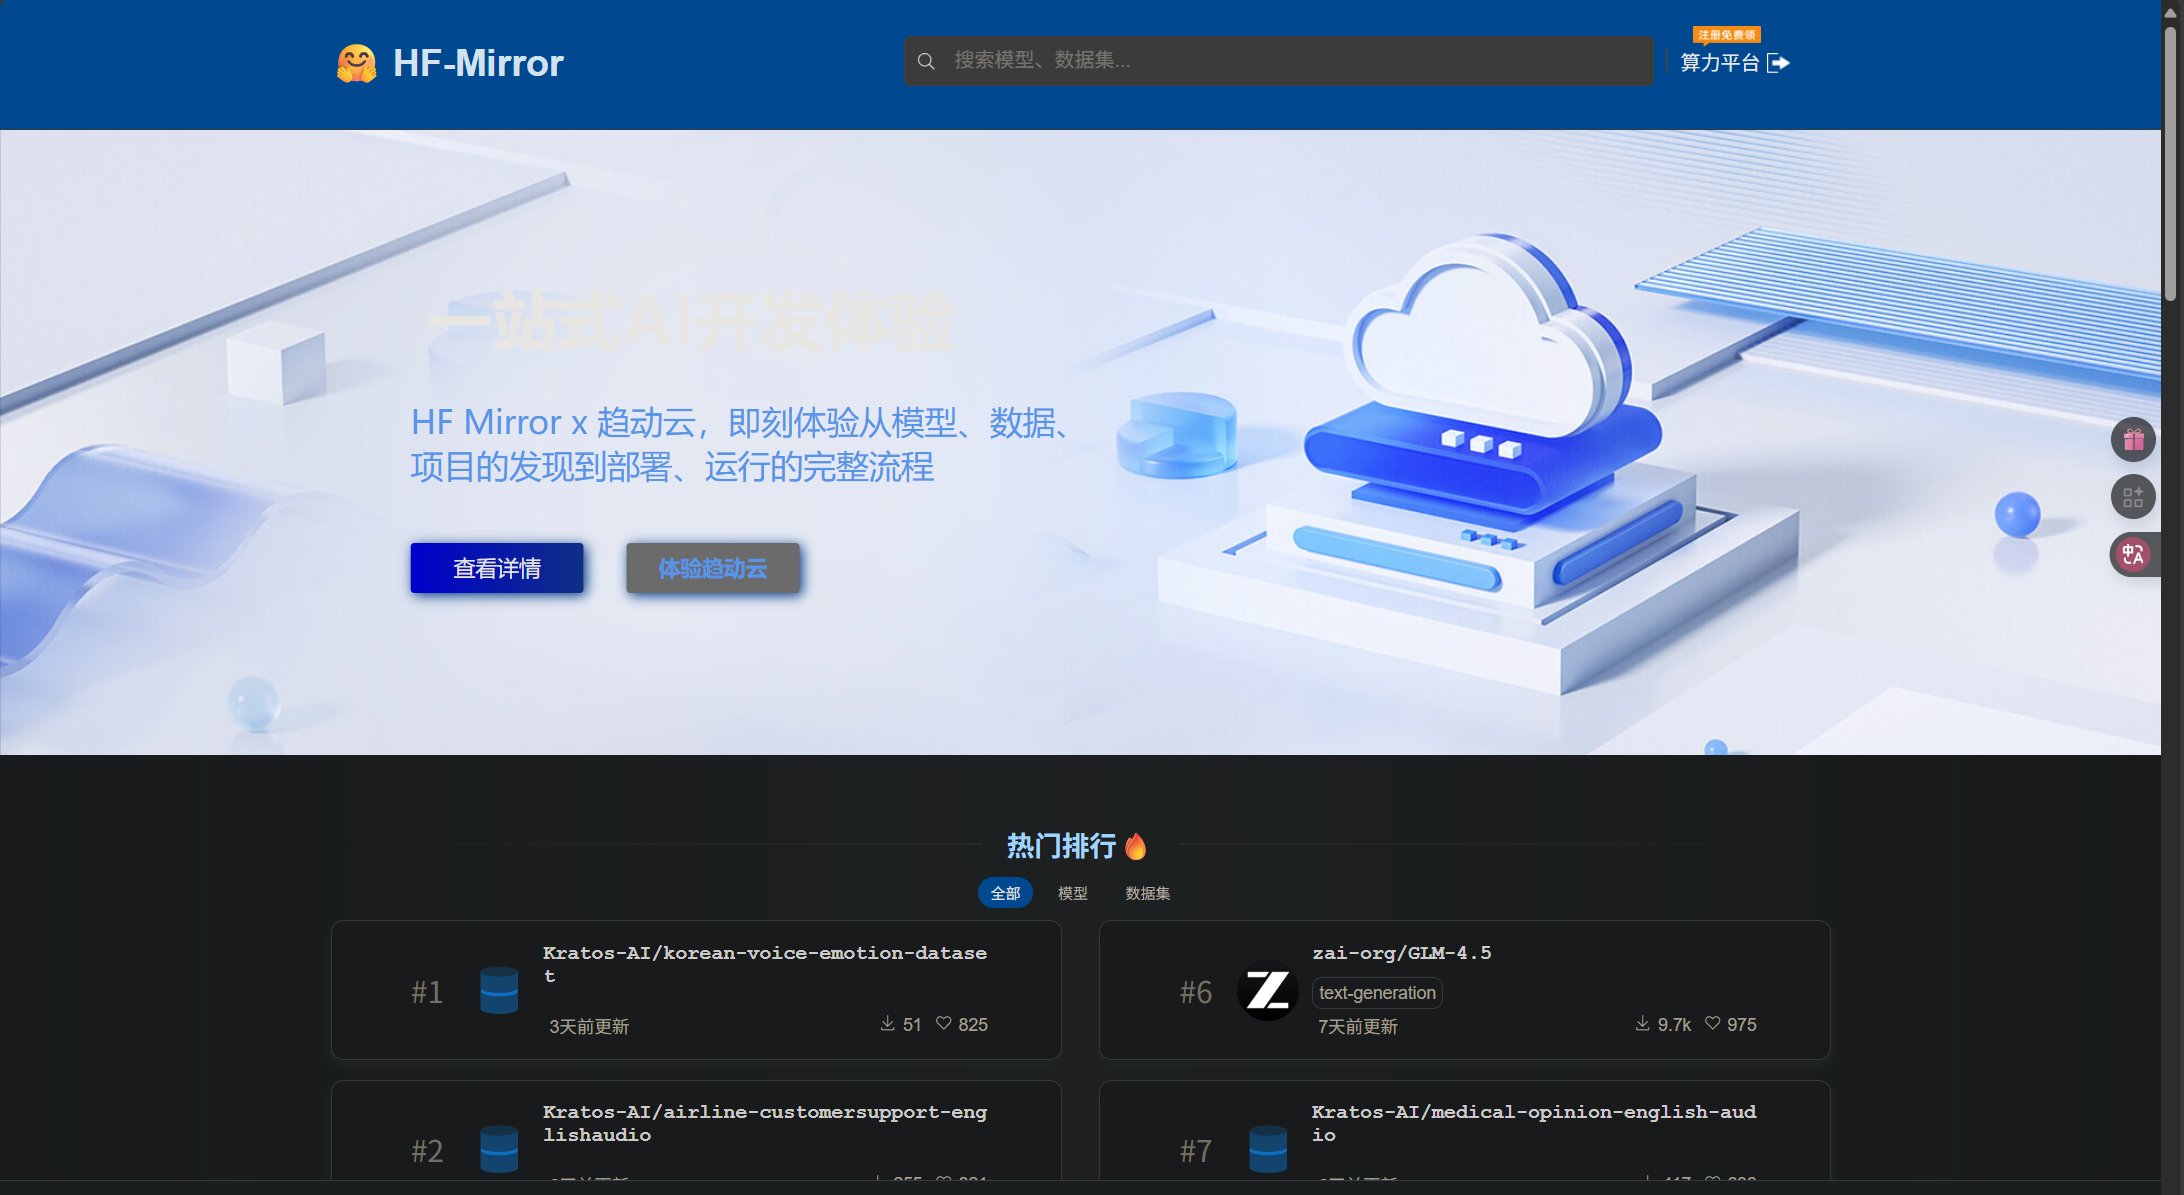The width and height of the screenshot is (2184, 1195).
Task: Click the 查看详情 button
Action: pyautogui.click(x=497, y=568)
